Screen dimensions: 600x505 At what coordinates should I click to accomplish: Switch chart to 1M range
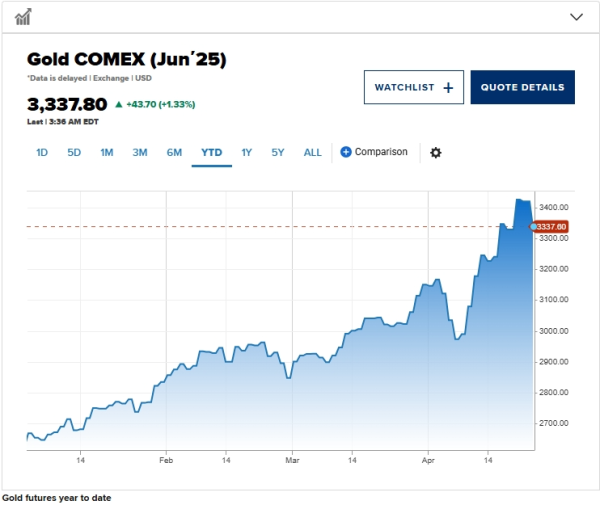click(x=106, y=152)
